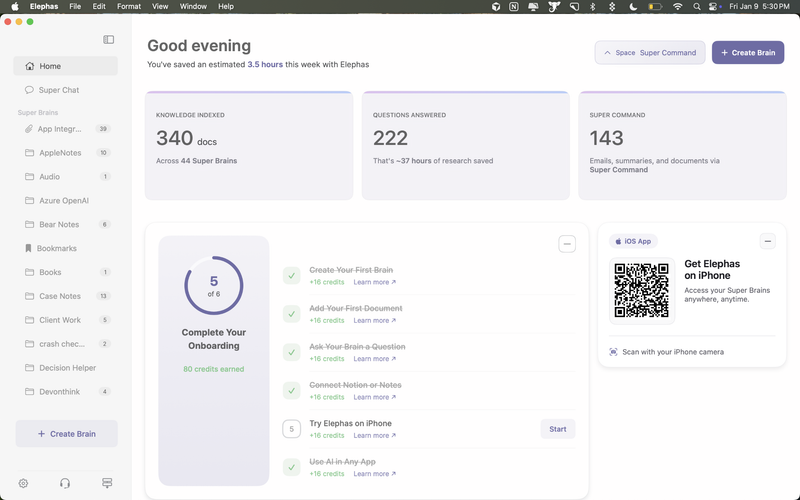Click the iOS App badge
This screenshot has height=500, width=800.
coord(633,241)
